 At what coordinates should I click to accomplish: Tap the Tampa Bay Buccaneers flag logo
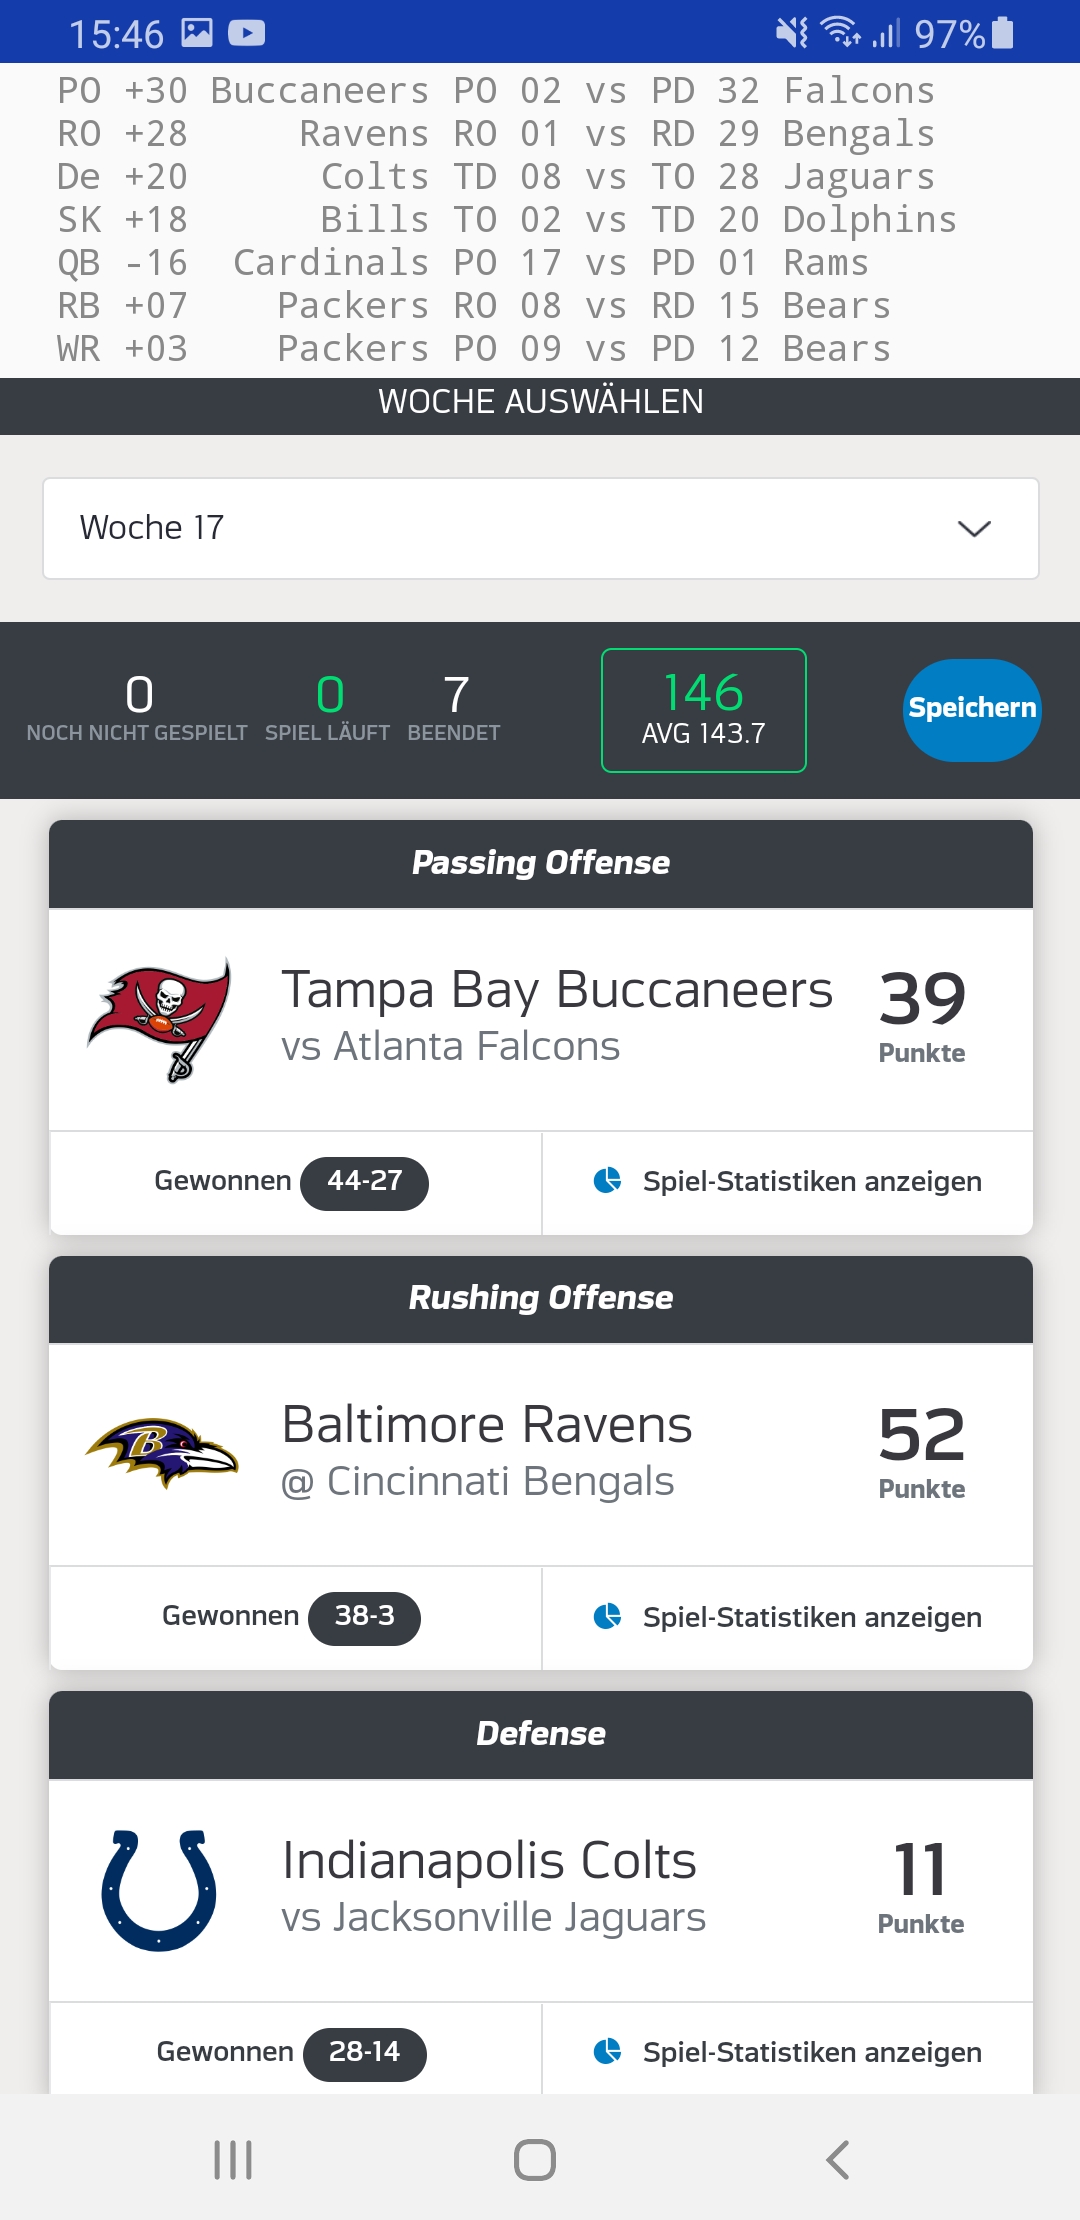click(160, 1019)
